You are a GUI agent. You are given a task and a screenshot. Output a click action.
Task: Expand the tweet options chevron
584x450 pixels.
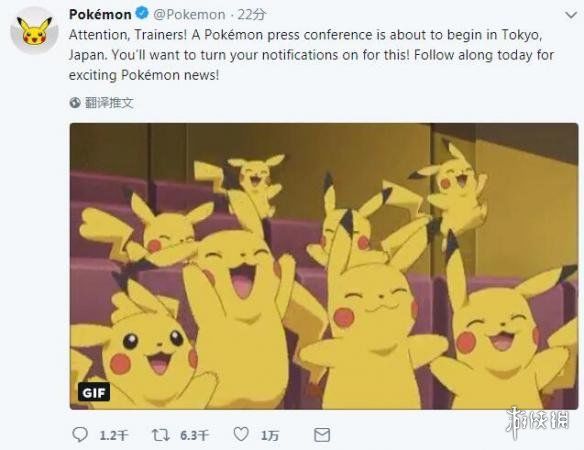571,15
